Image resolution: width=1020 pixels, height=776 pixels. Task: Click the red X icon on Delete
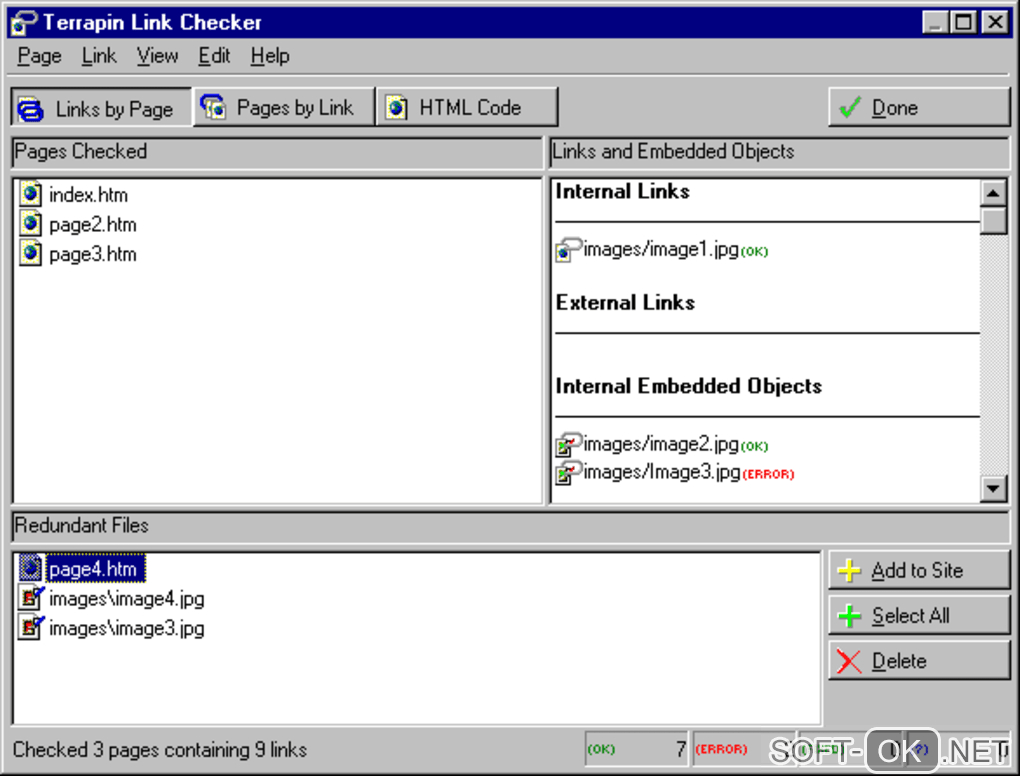point(849,662)
